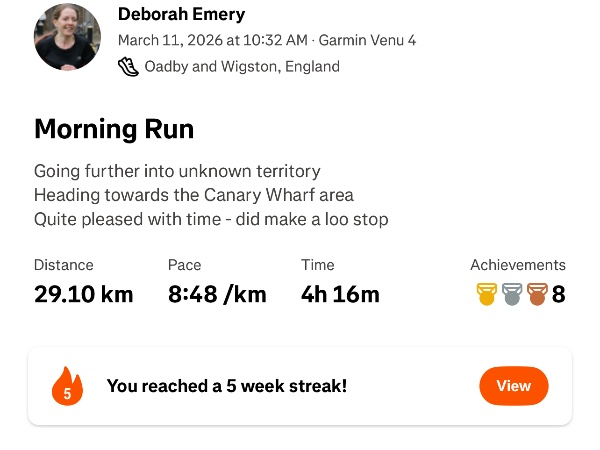Click the orange flame streak icon

coord(67,387)
